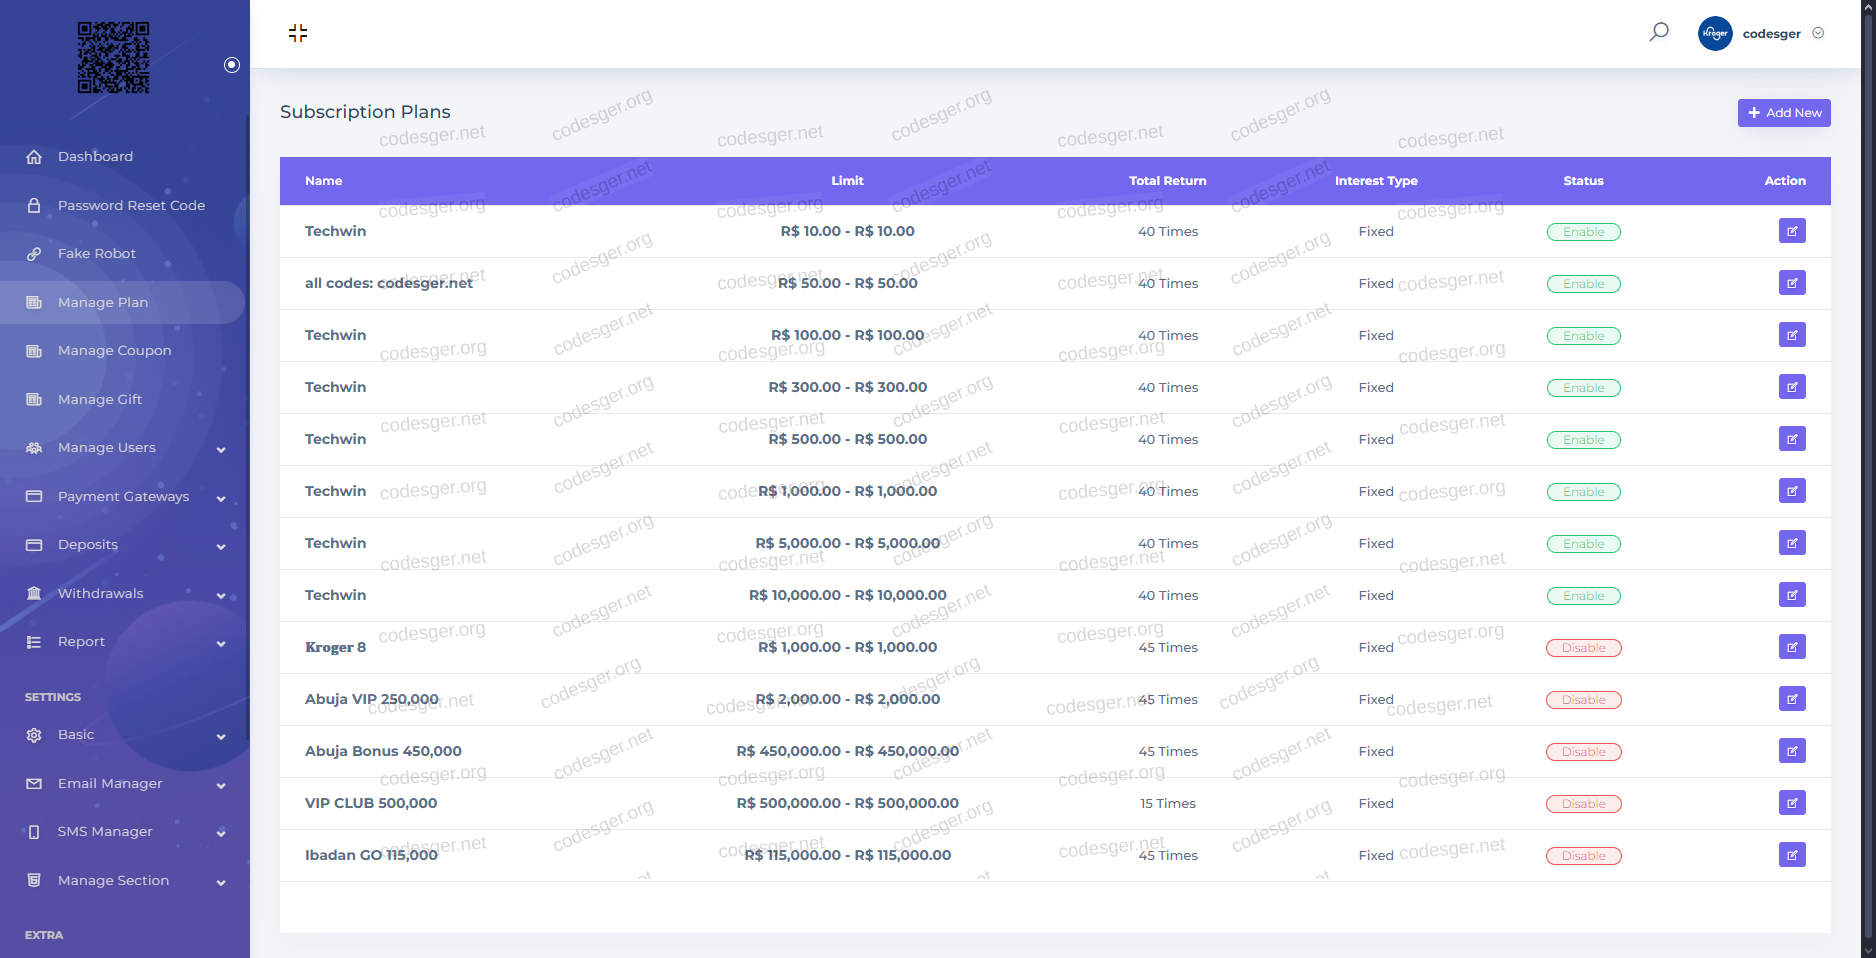Edit the VIP CLUB 500,000 plan

click(x=1792, y=803)
